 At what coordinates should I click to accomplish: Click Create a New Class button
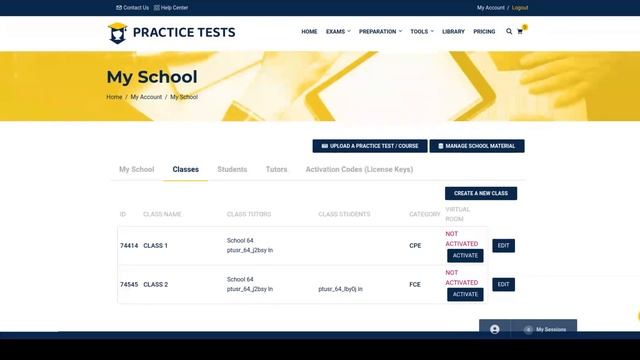tap(481, 193)
